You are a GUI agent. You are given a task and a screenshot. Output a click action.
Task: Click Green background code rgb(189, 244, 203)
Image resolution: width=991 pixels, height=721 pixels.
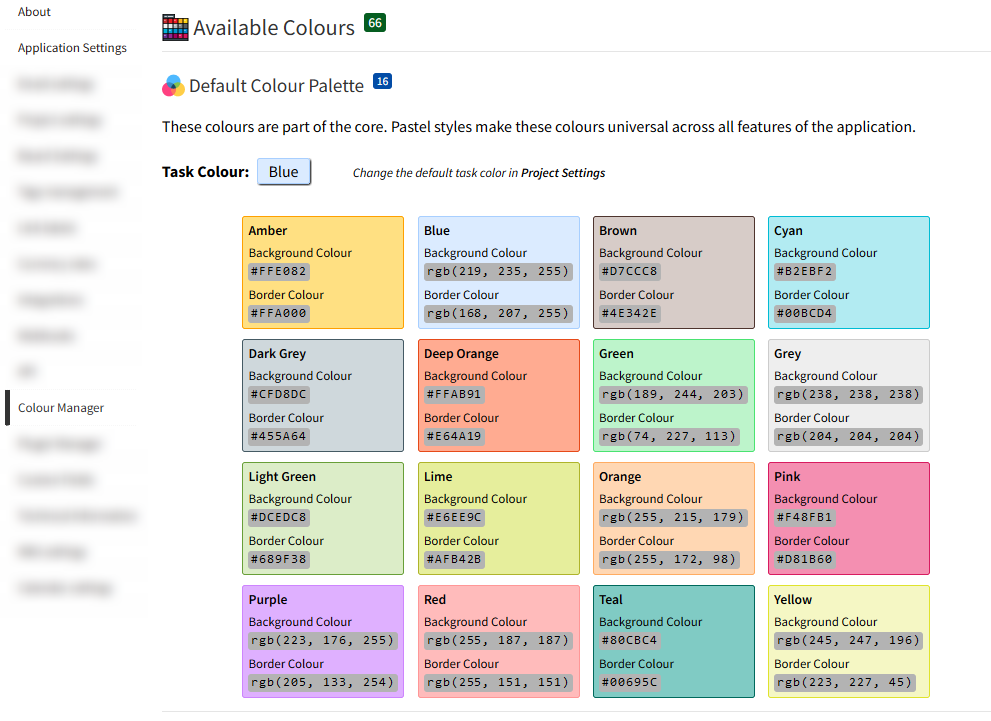point(672,394)
